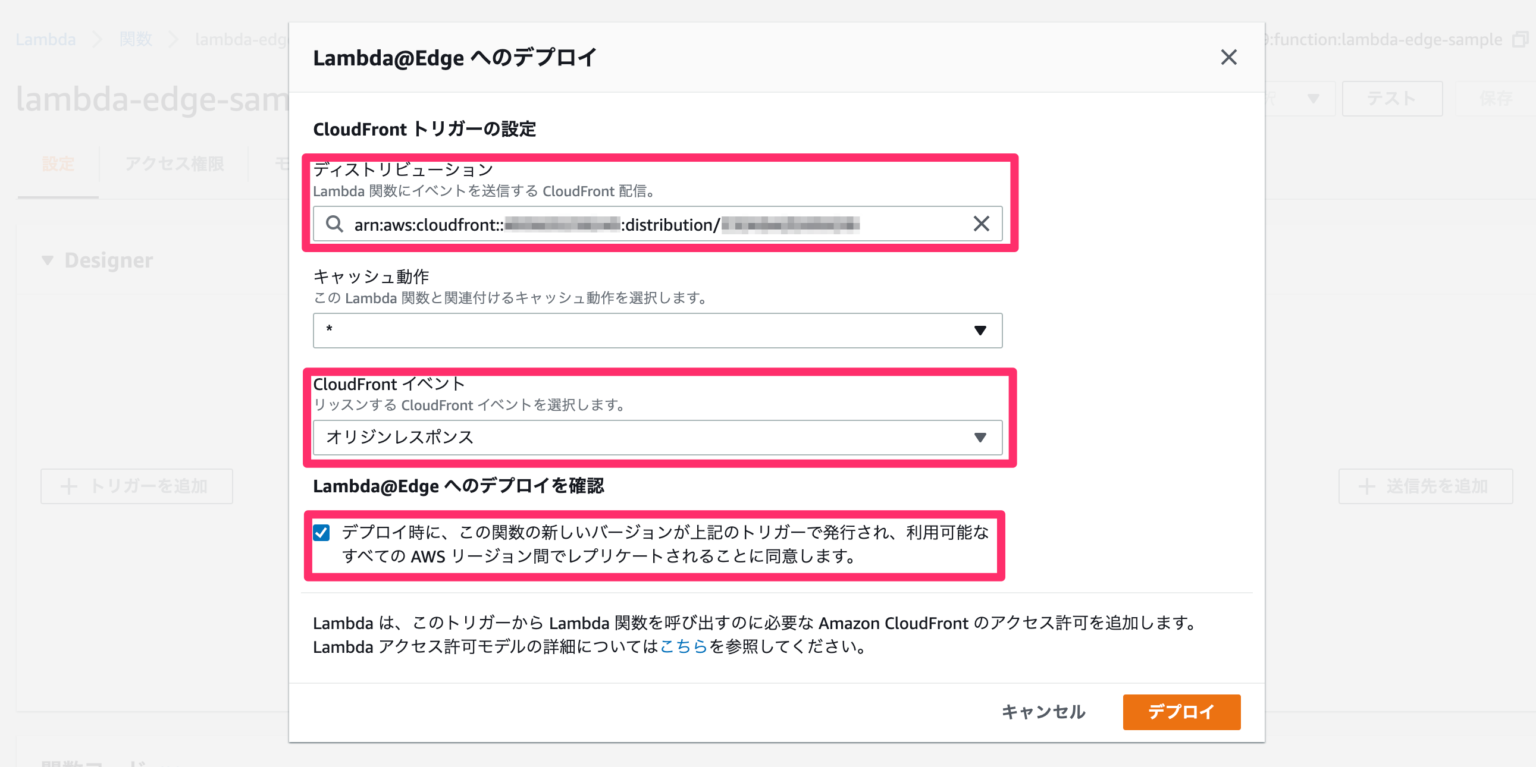Click the テスト button
This screenshot has width=1536, height=767.
[1391, 98]
